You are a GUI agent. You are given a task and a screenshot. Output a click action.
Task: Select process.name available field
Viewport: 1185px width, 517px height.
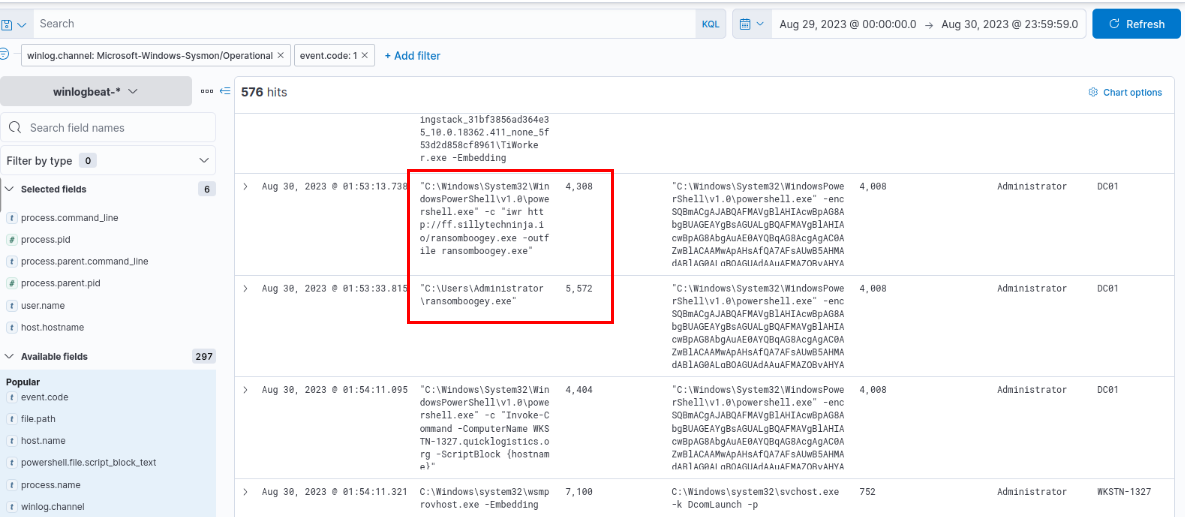click(x=51, y=484)
